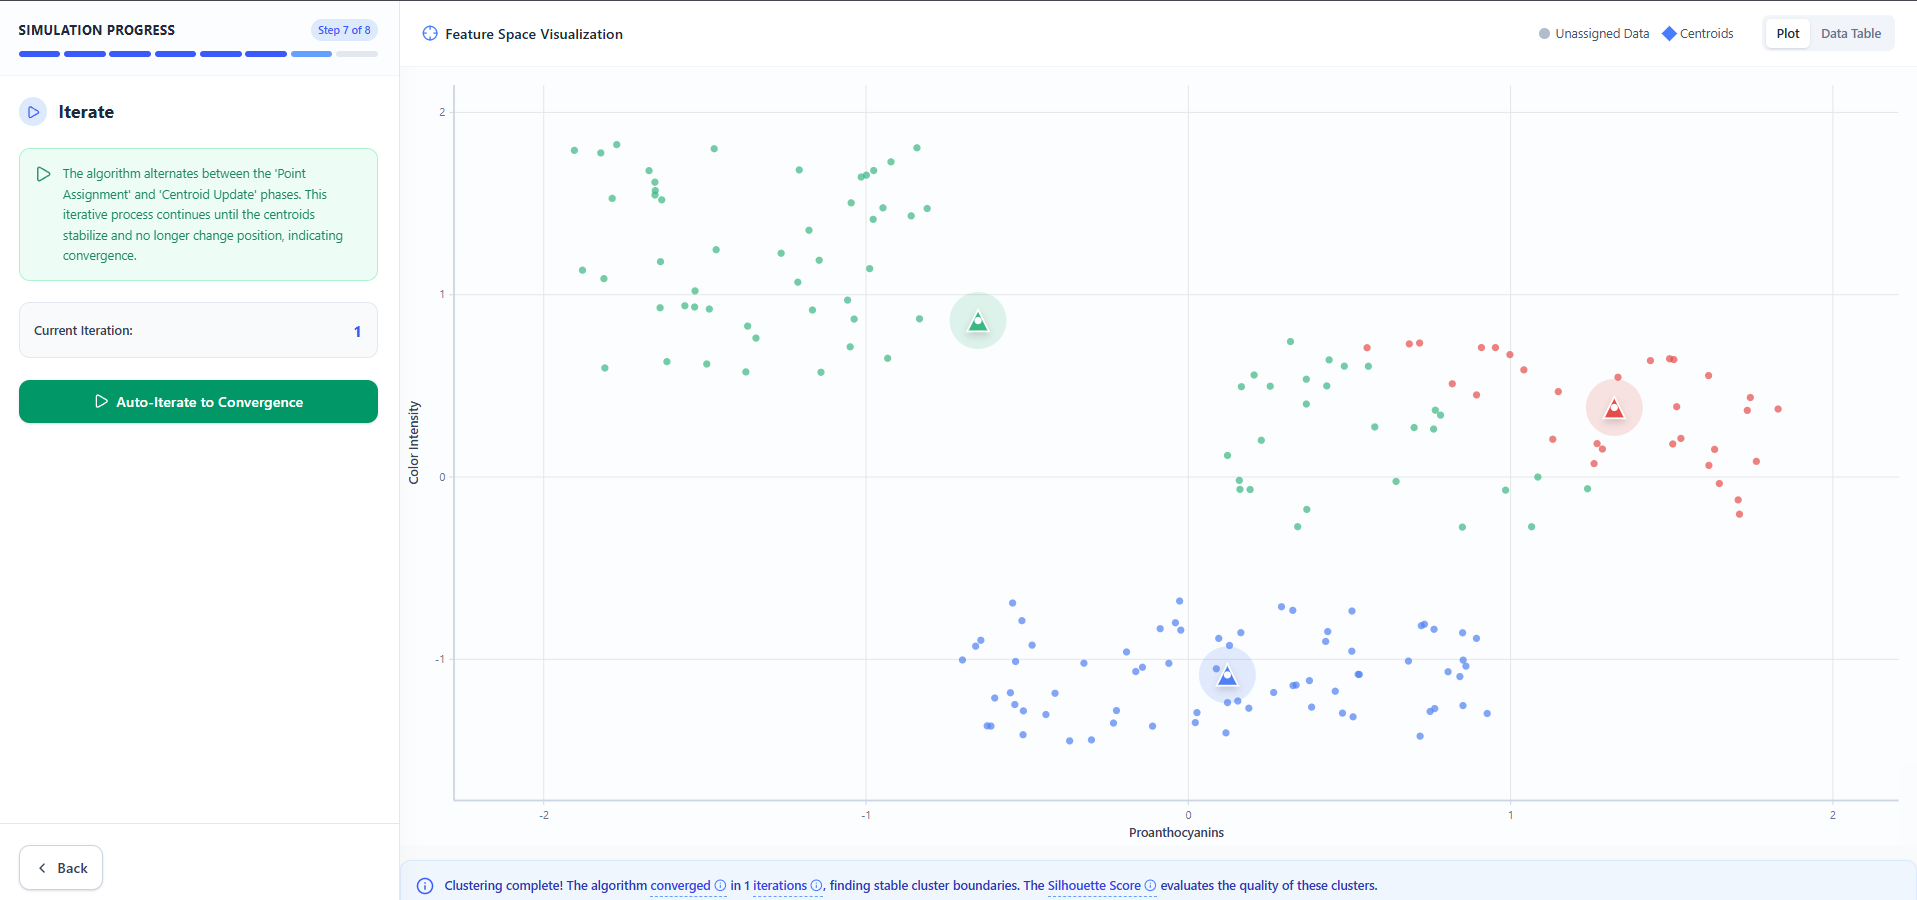This screenshot has height=900, width=1917.
Task: Click the Feature Space Visualization crosshair icon
Action: click(430, 34)
